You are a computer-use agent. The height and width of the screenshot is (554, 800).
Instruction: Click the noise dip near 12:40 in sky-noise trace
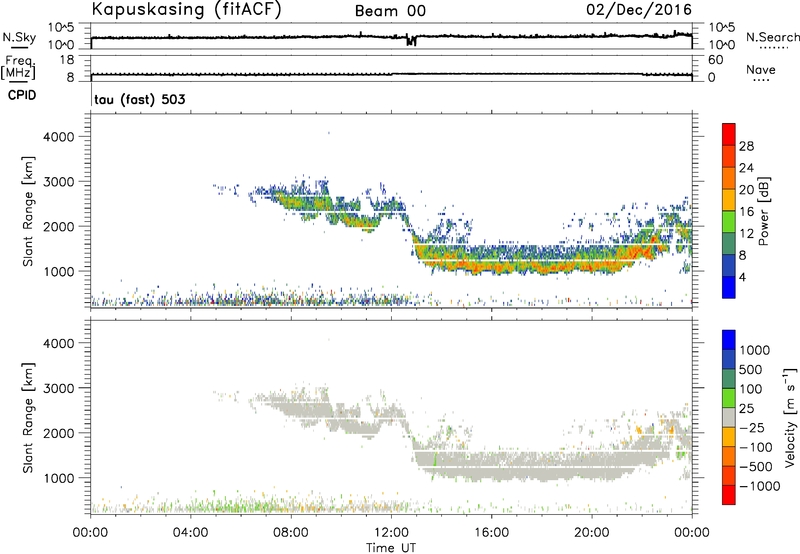(411, 41)
